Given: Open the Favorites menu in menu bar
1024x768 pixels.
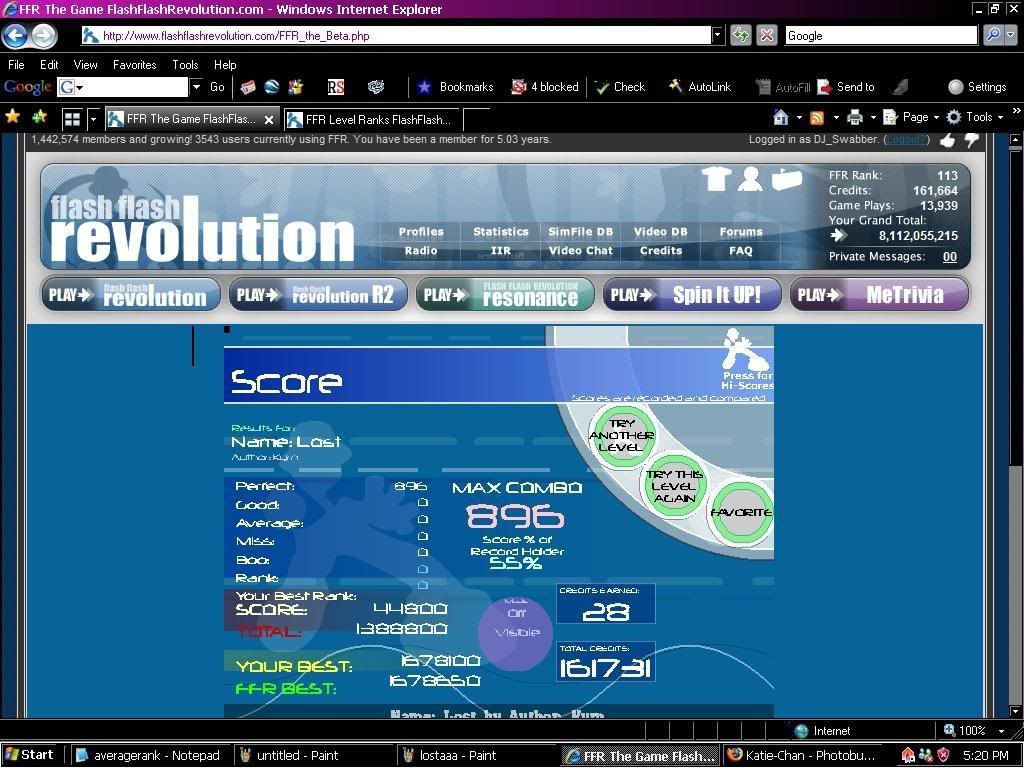Looking at the screenshot, I should (x=134, y=64).
